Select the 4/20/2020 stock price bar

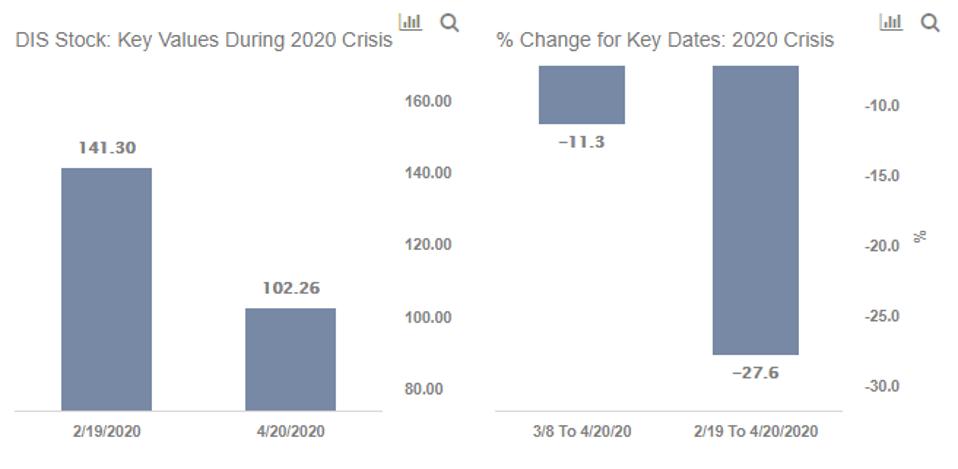coord(290,359)
